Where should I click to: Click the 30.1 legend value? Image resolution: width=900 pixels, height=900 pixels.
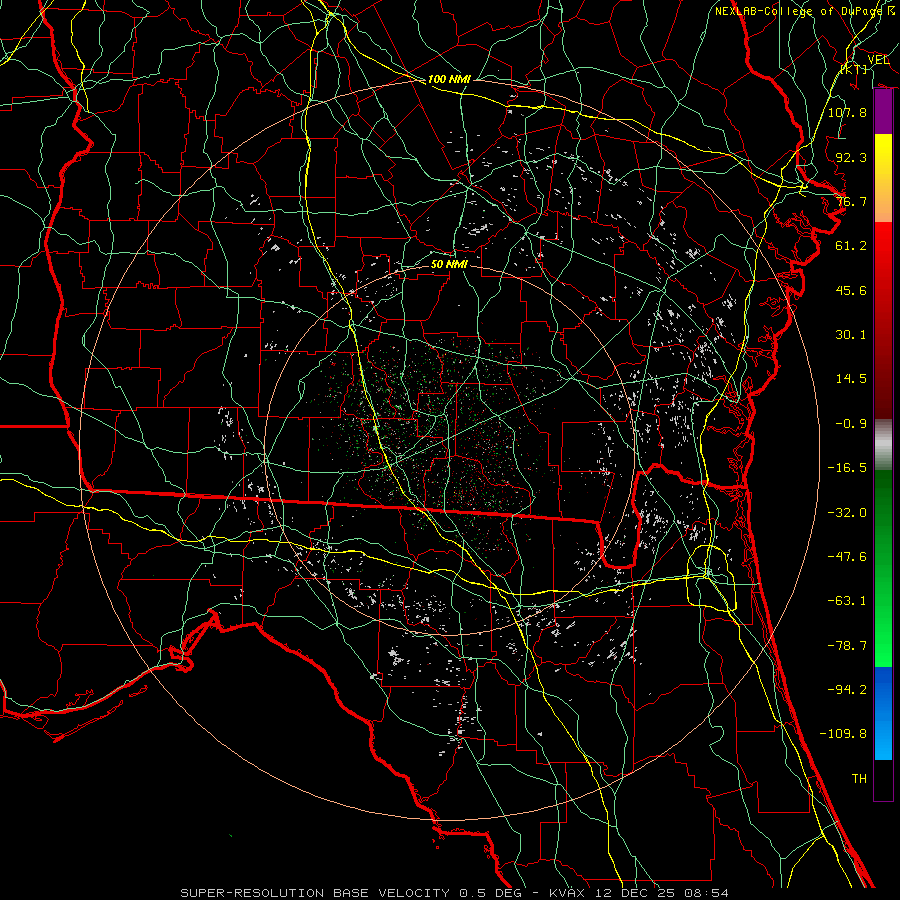851,335
